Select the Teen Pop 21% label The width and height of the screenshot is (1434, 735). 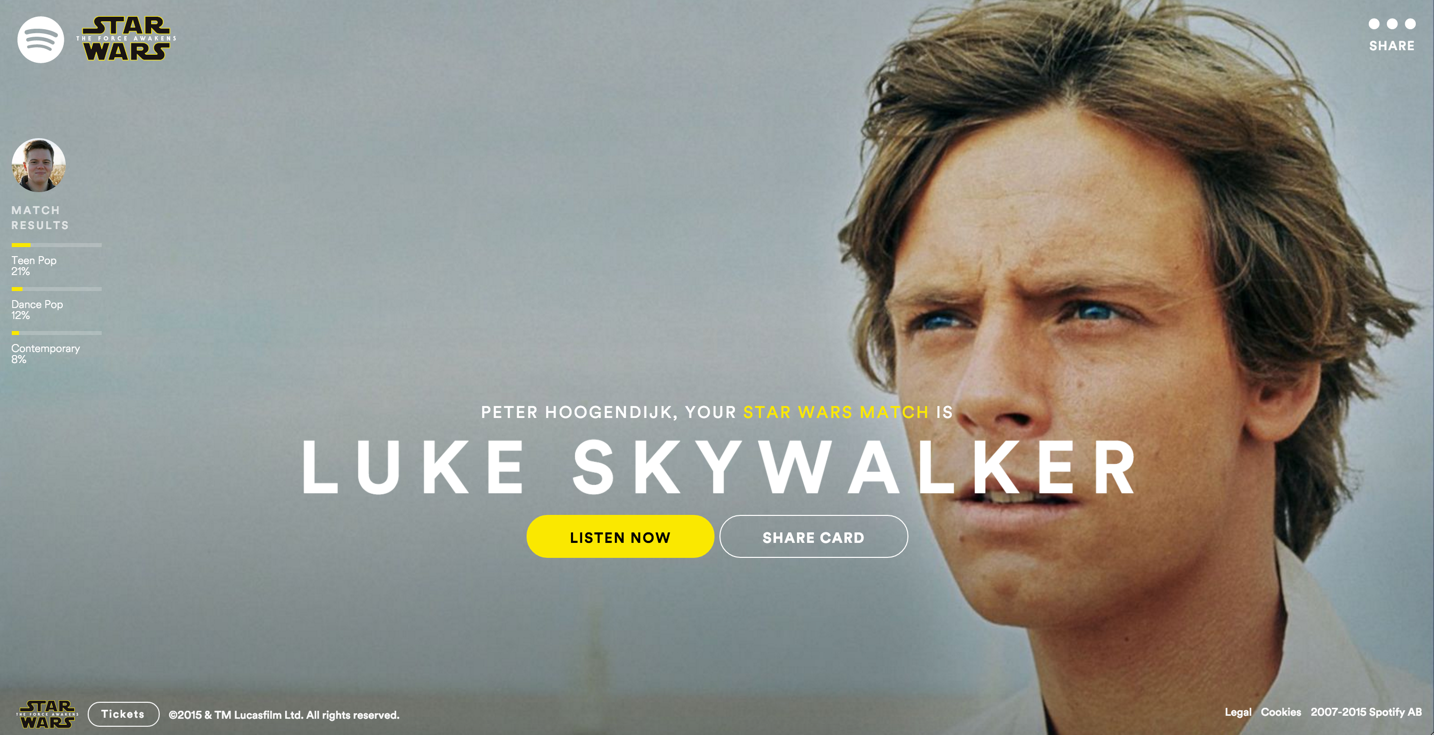[x=34, y=266]
